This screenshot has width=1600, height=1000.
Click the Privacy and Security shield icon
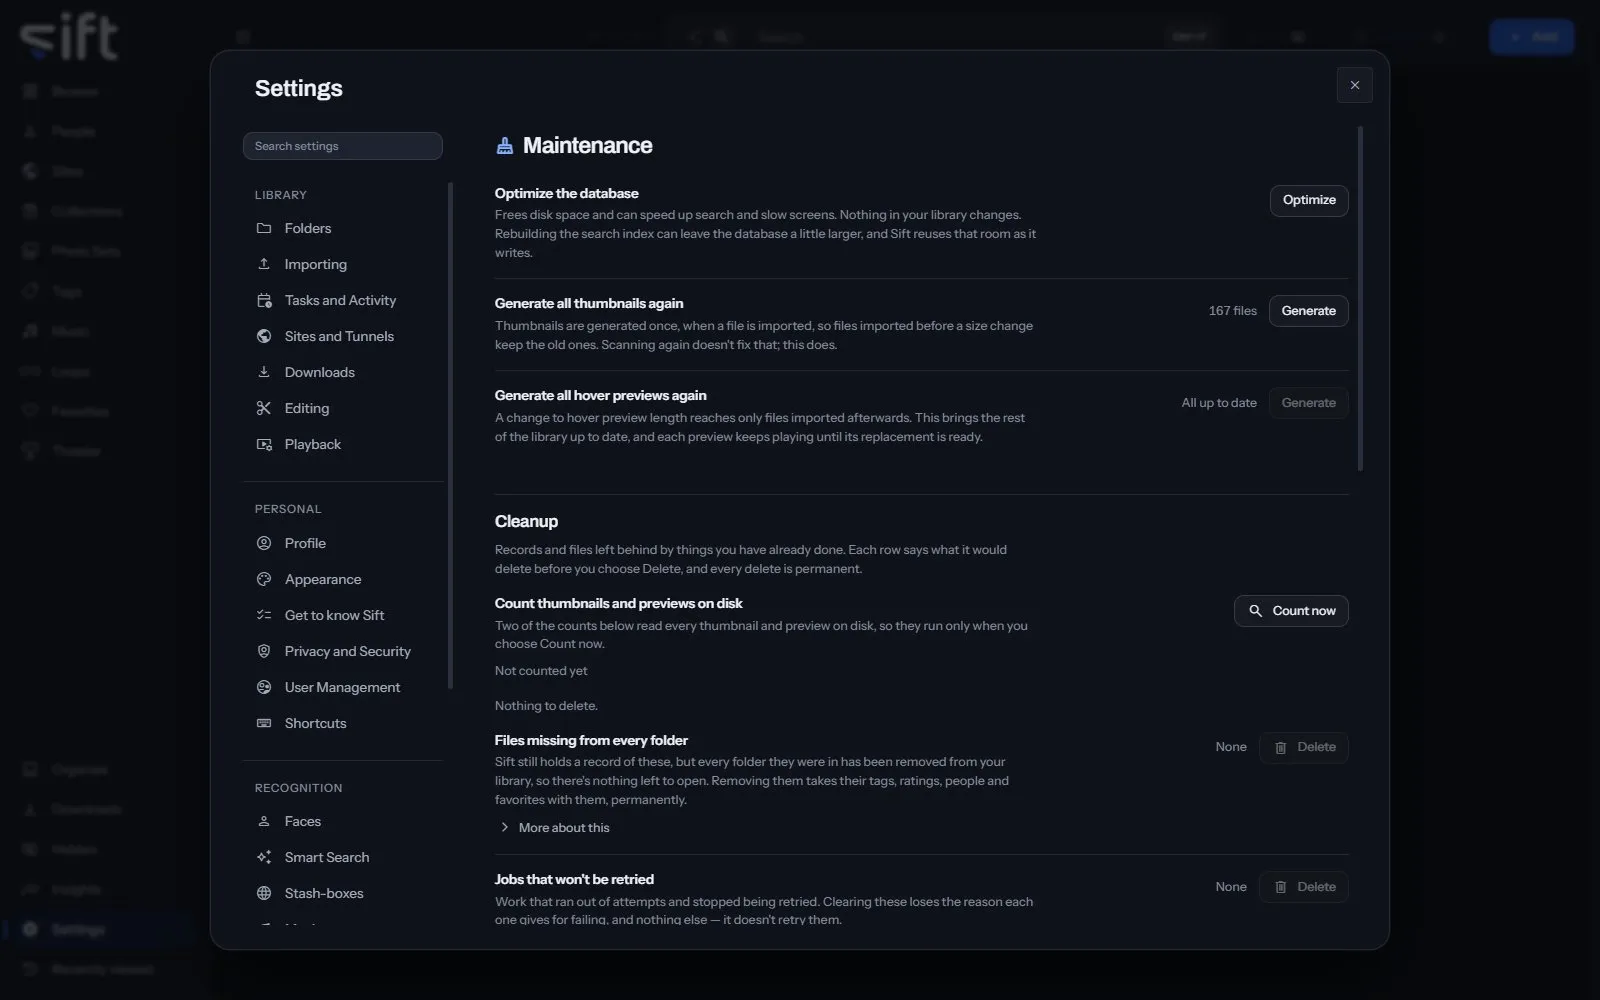click(x=264, y=651)
